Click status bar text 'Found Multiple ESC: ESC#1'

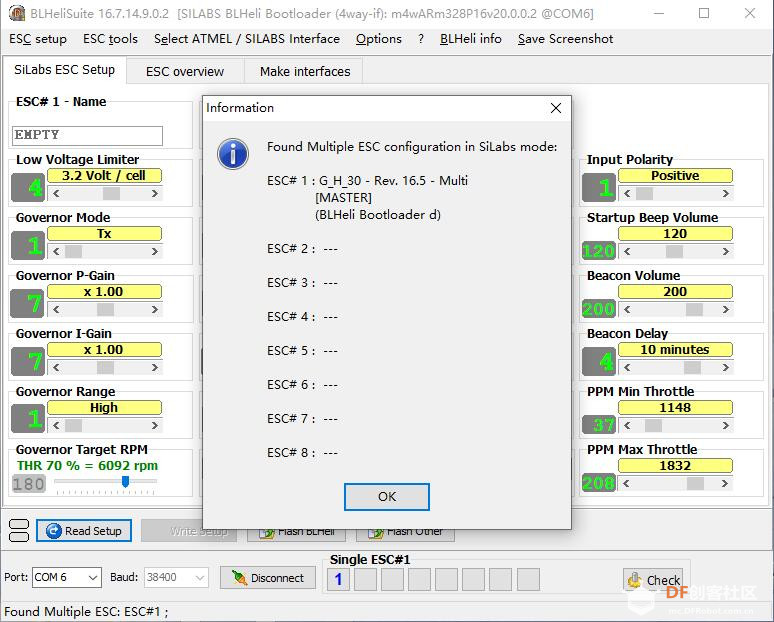click(86, 612)
